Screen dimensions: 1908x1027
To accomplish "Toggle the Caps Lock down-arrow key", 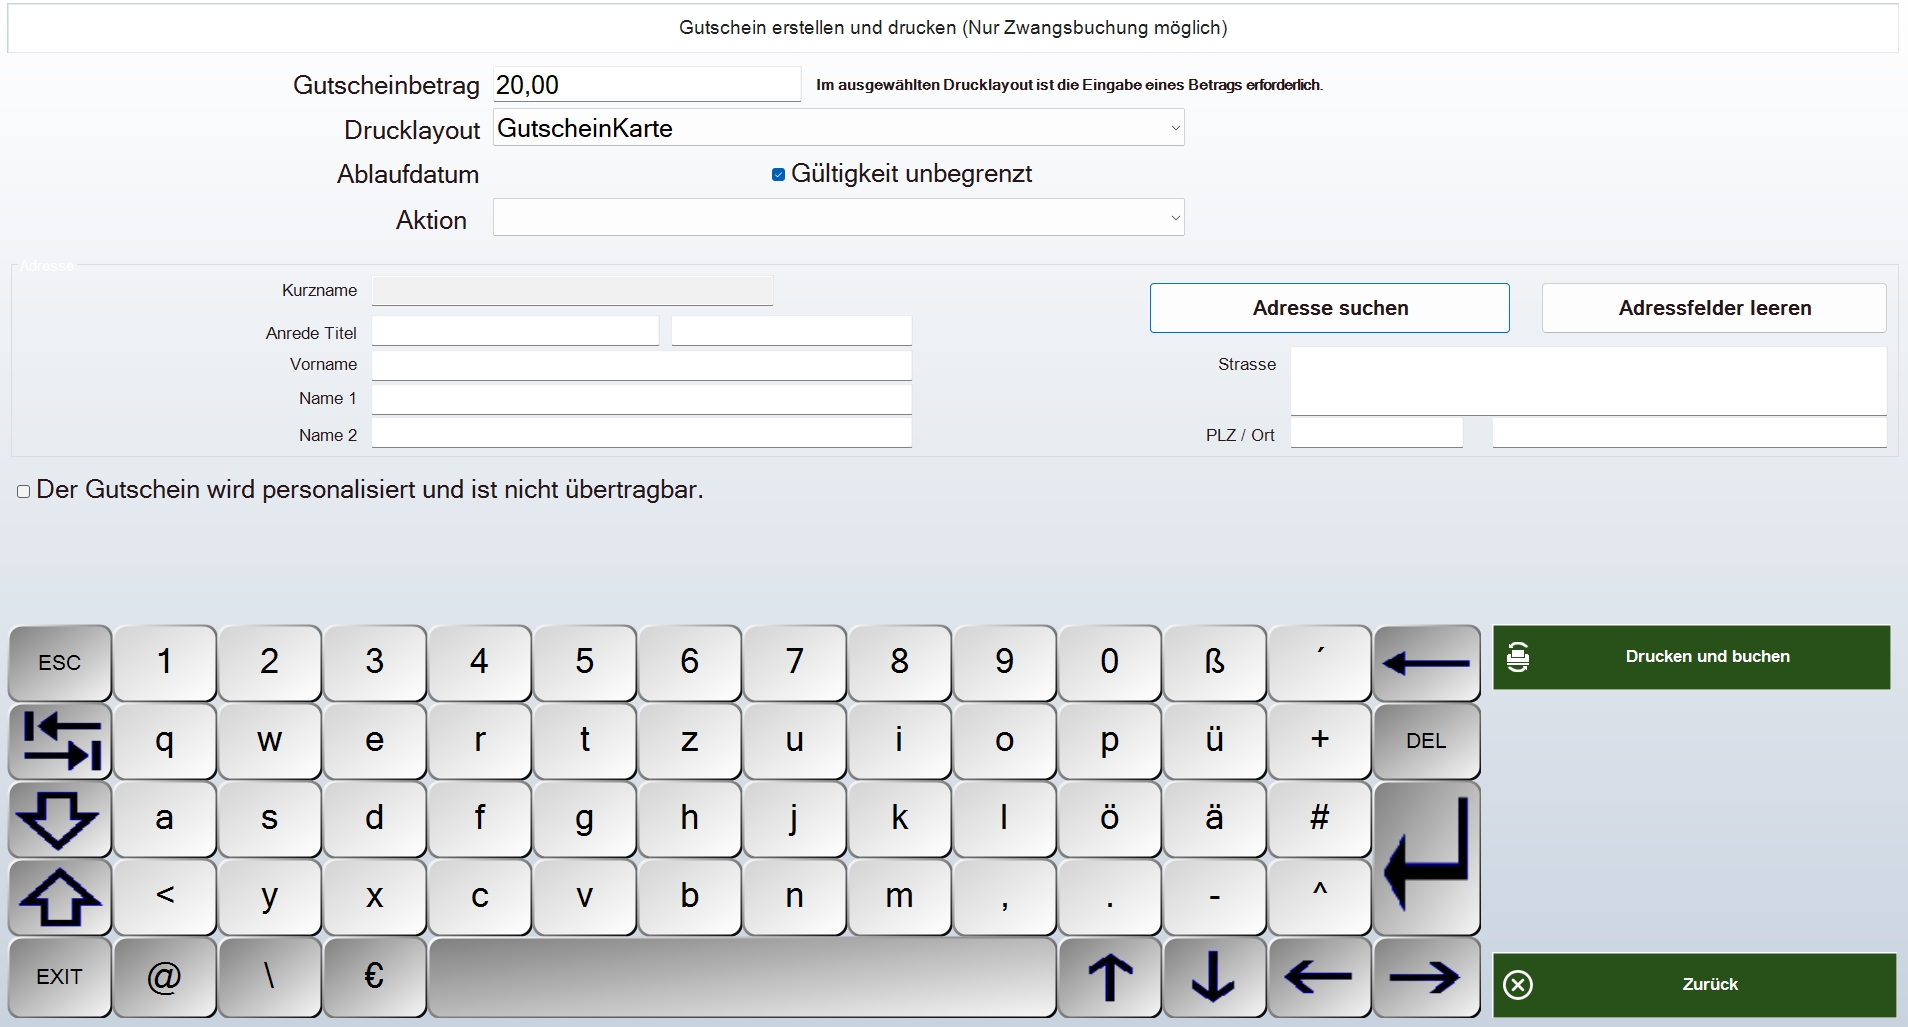I will tap(60, 819).
